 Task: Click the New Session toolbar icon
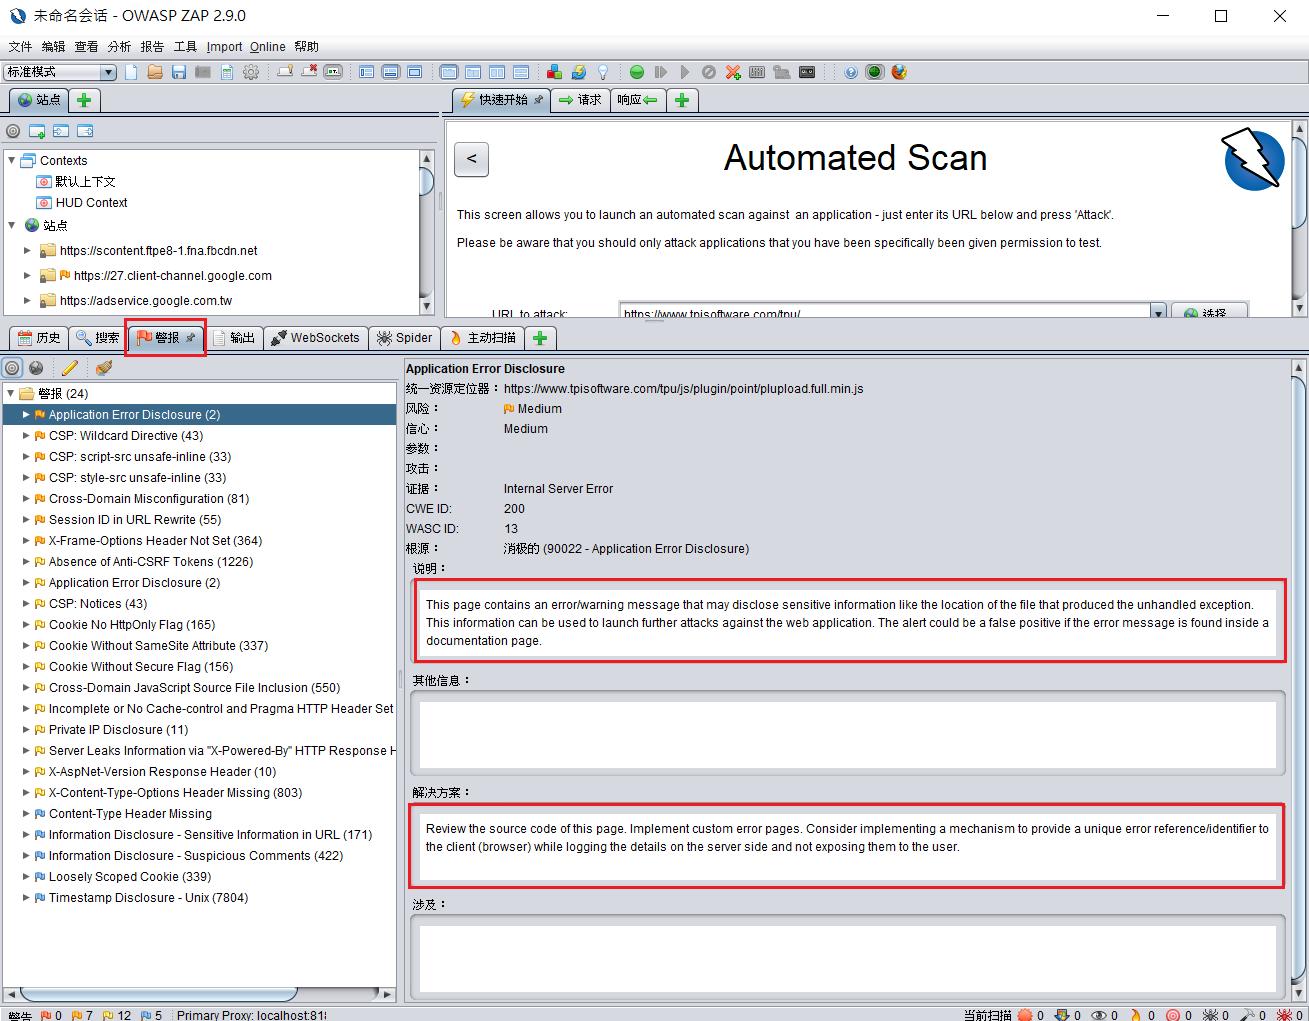pos(131,72)
